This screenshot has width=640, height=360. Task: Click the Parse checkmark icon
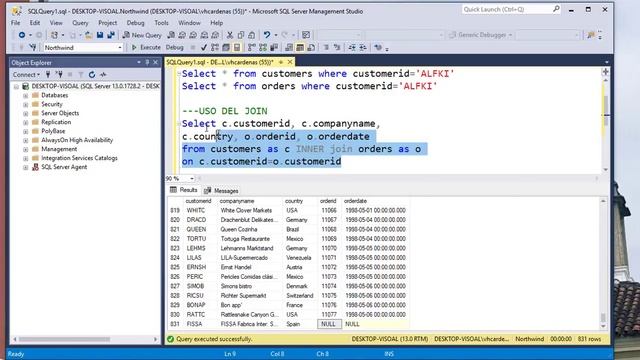(x=204, y=48)
